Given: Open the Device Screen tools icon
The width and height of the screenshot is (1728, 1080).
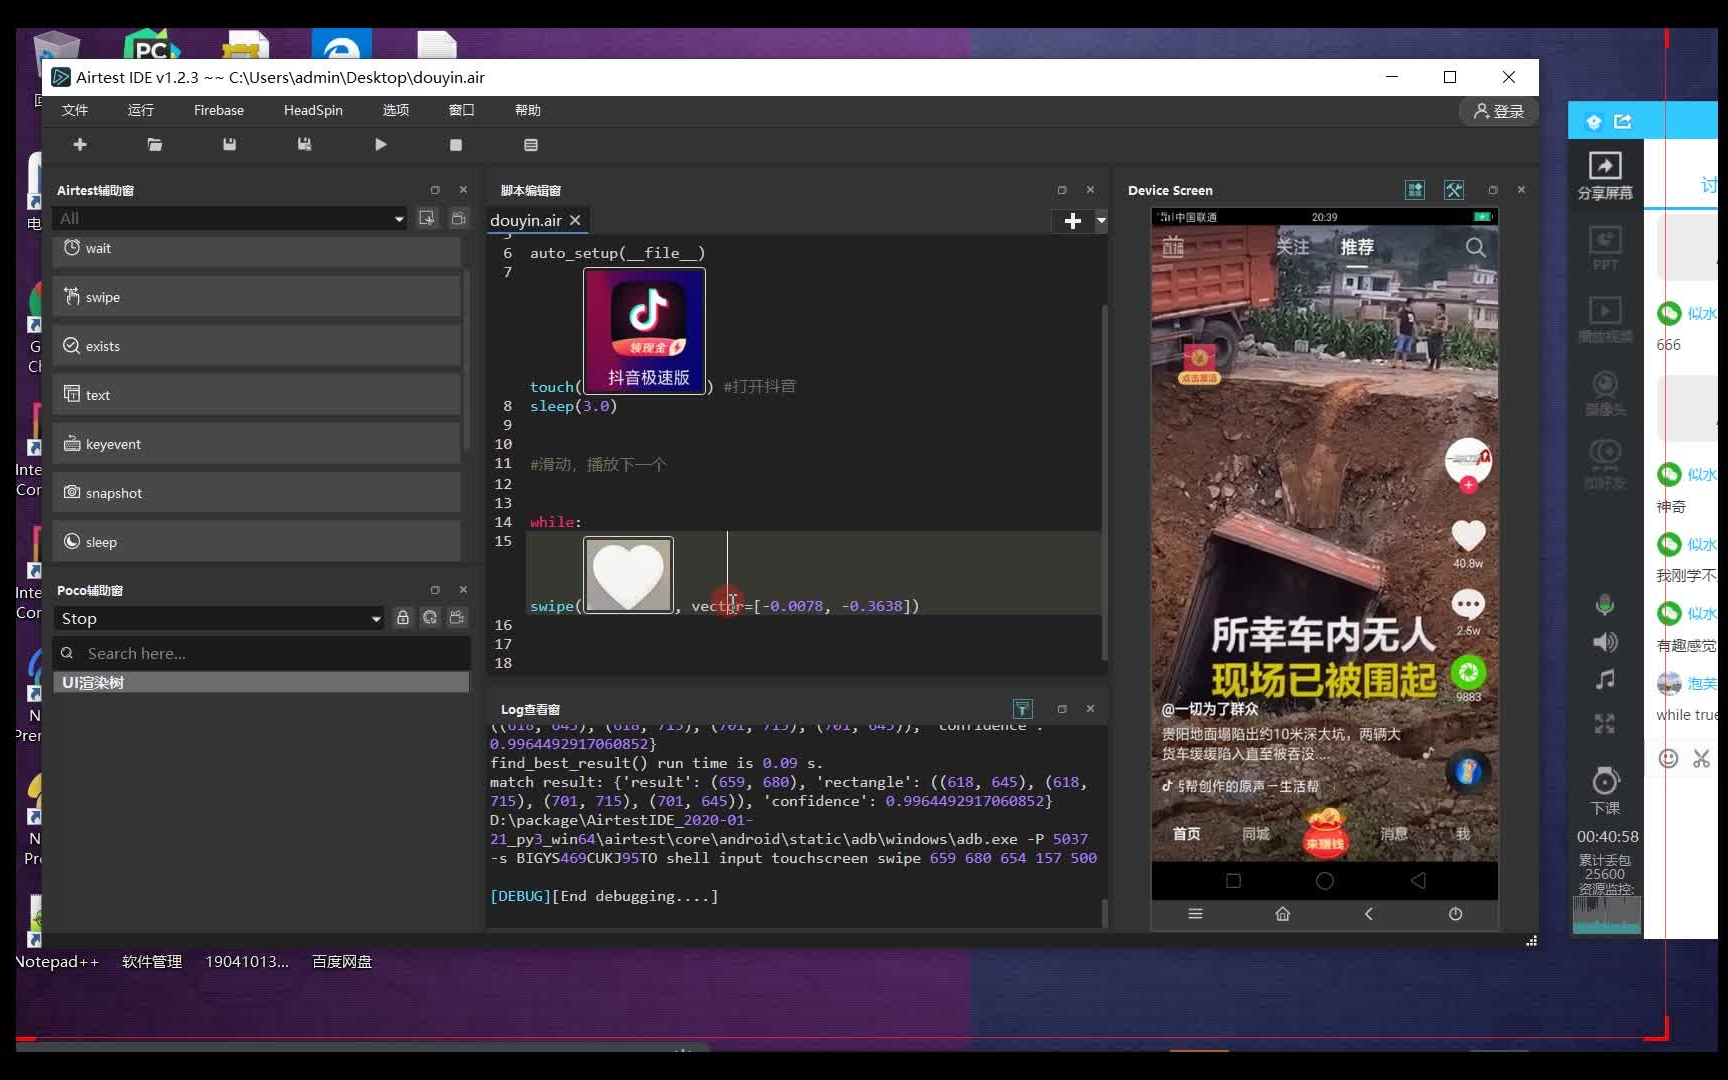Looking at the screenshot, I should click(x=1454, y=190).
